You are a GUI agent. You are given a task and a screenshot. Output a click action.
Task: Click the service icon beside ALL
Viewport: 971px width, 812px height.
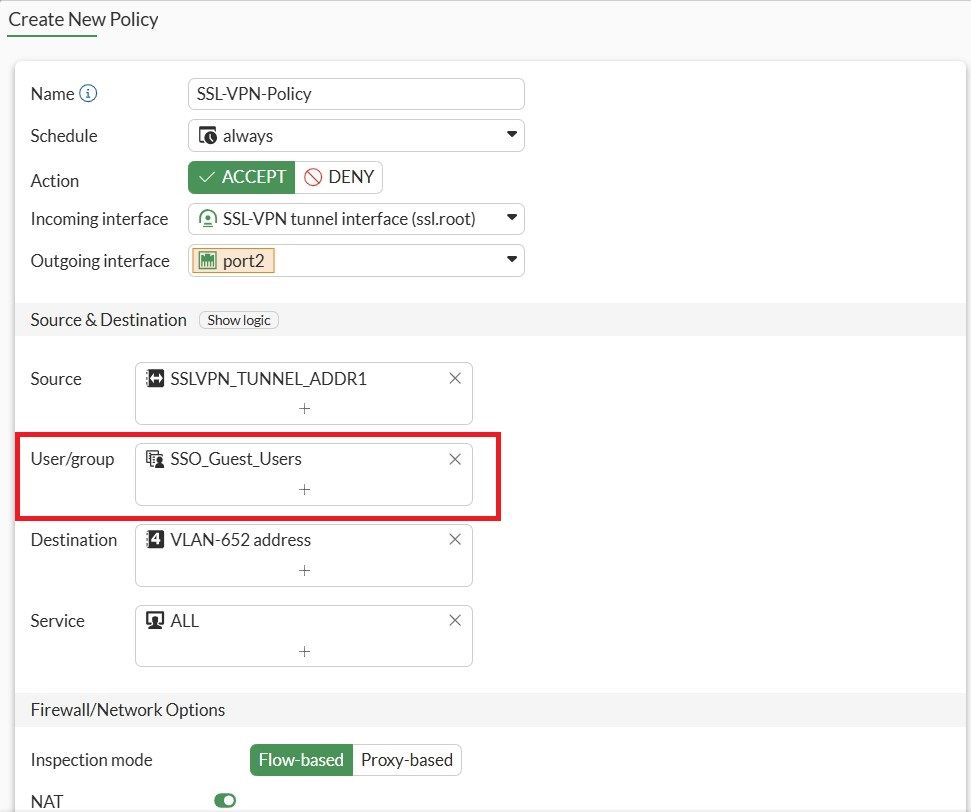155,620
